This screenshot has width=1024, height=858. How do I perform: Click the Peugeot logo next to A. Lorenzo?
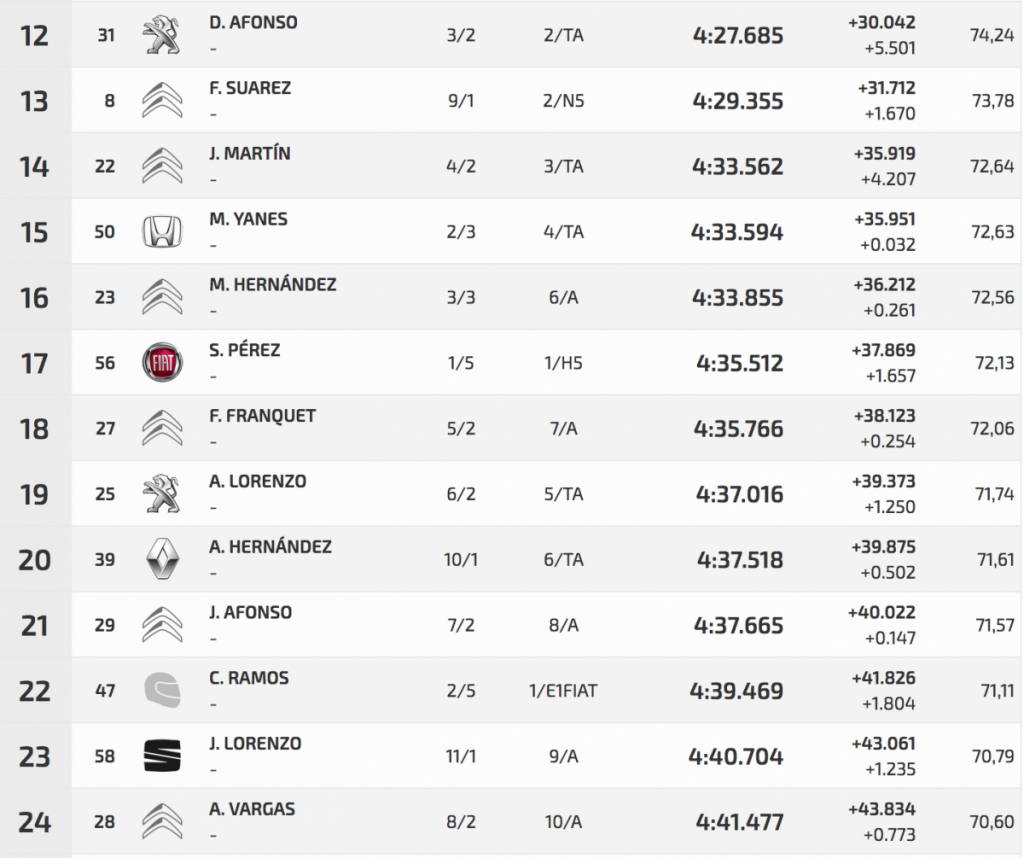coord(160,494)
